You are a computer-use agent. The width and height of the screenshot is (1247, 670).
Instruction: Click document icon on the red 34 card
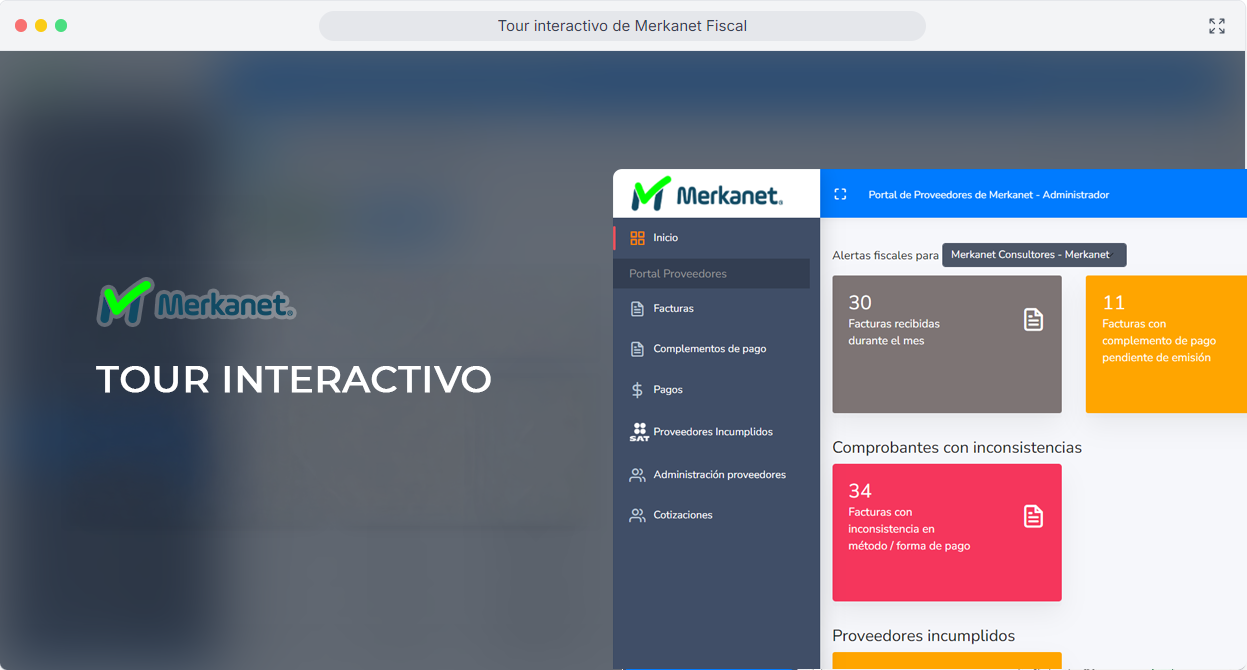[1033, 516]
